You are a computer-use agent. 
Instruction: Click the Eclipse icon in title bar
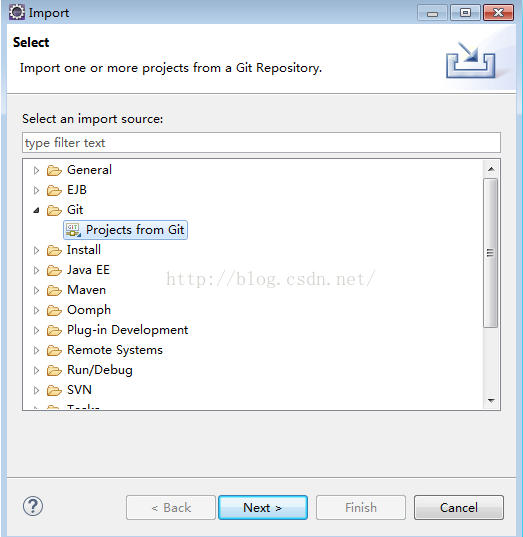tap(16, 12)
